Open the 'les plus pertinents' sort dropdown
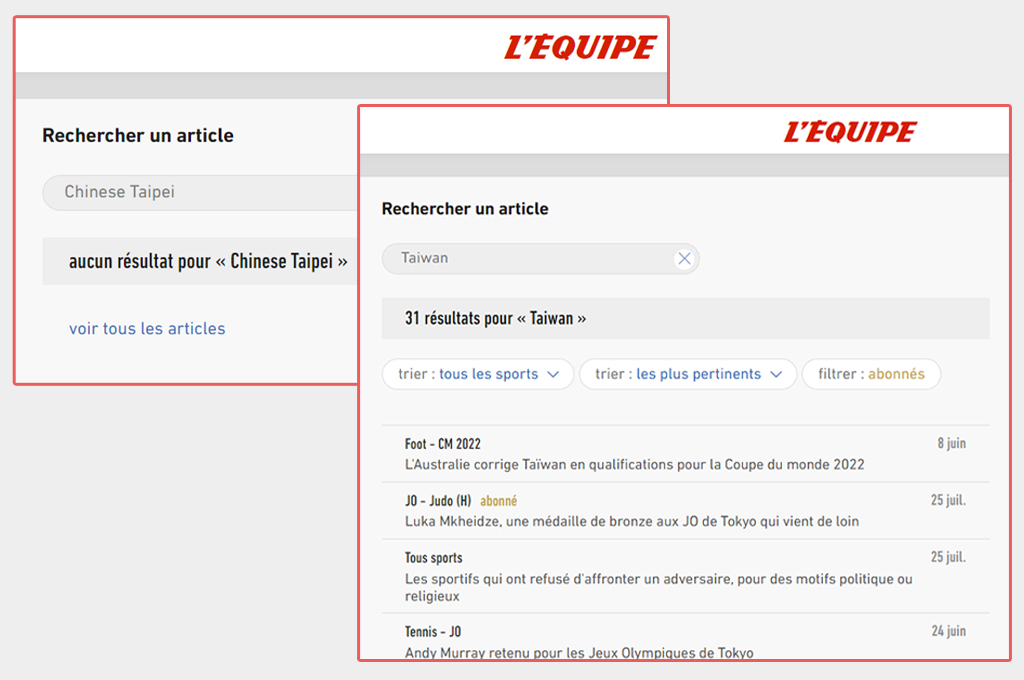 click(x=688, y=374)
